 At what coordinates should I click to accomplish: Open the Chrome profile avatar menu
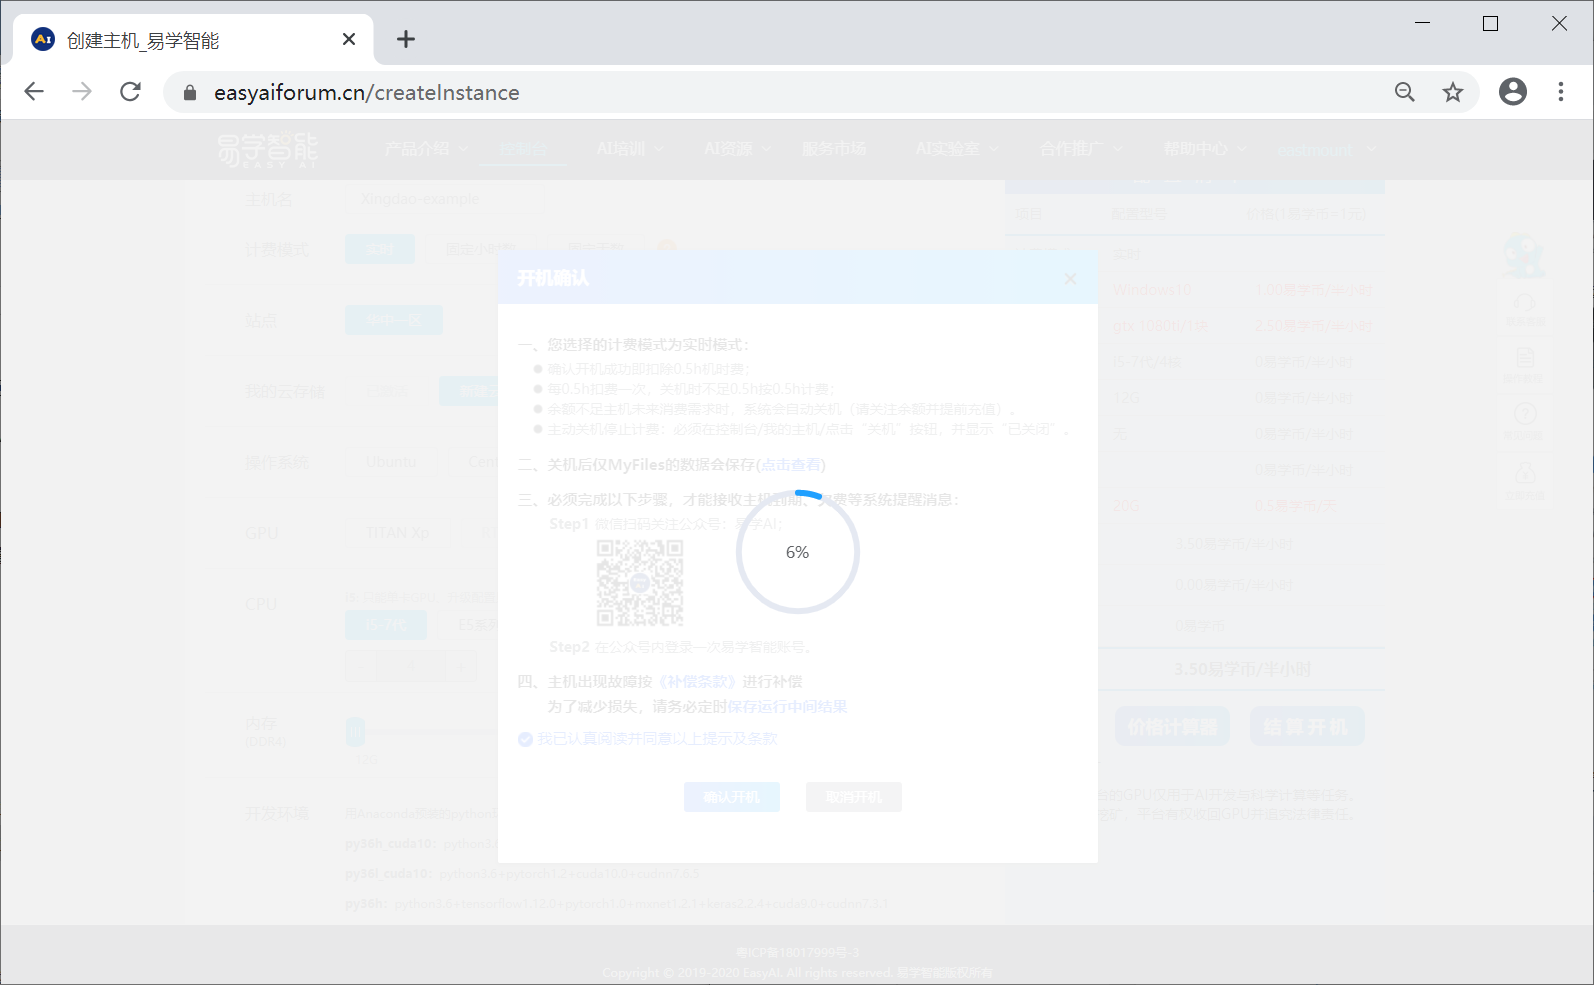pos(1513,92)
